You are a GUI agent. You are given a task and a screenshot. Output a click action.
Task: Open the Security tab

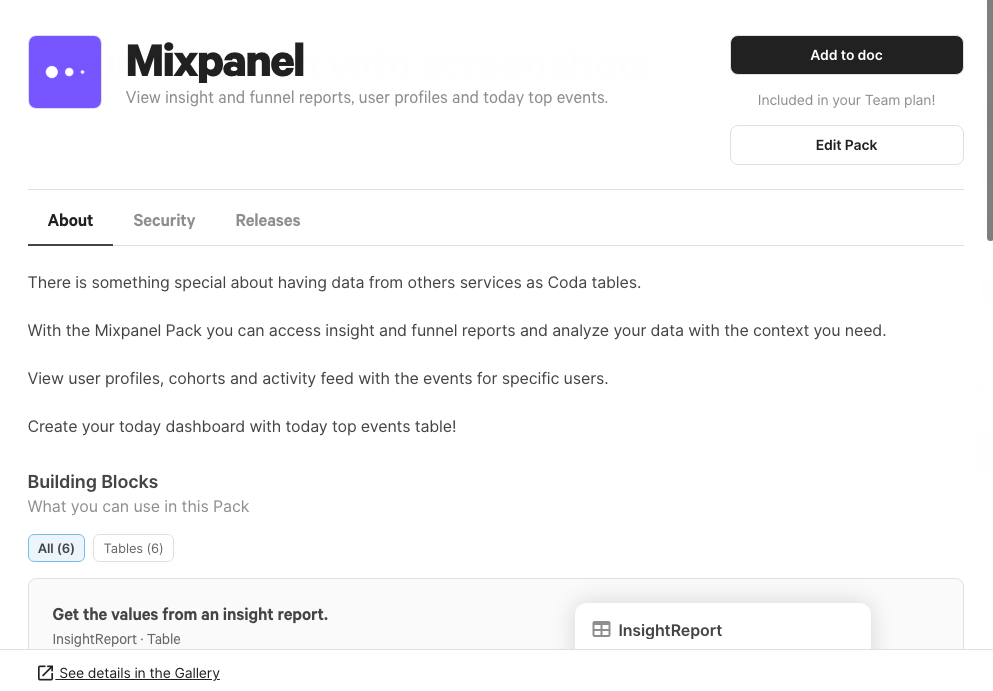pyautogui.click(x=164, y=220)
